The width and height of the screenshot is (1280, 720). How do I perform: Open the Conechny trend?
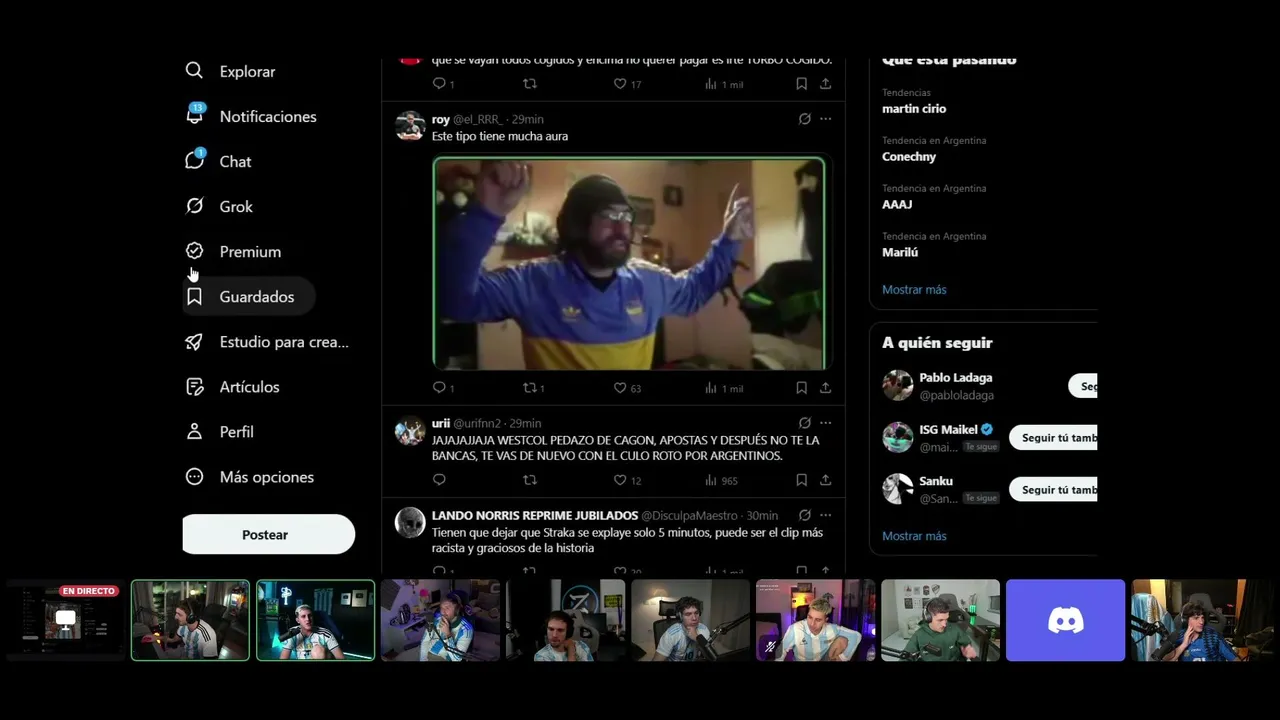[909, 157]
